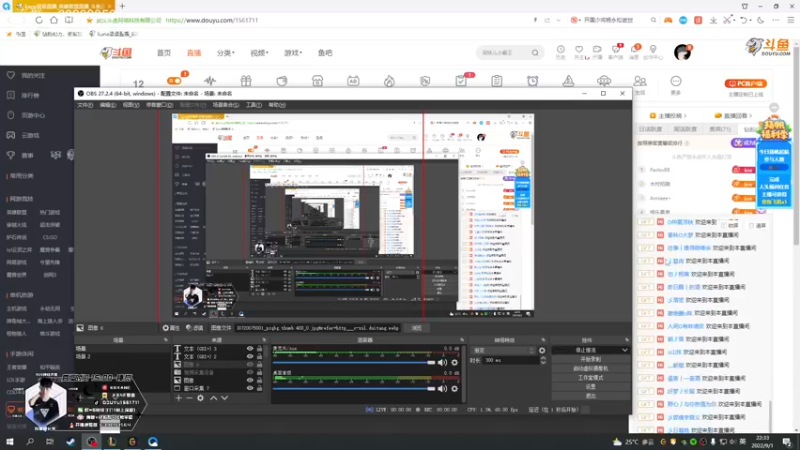The width and height of the screenshot is (800, 450).
Task: Pop out the Audio Mixer dock icon
Action: pos(462,340)
